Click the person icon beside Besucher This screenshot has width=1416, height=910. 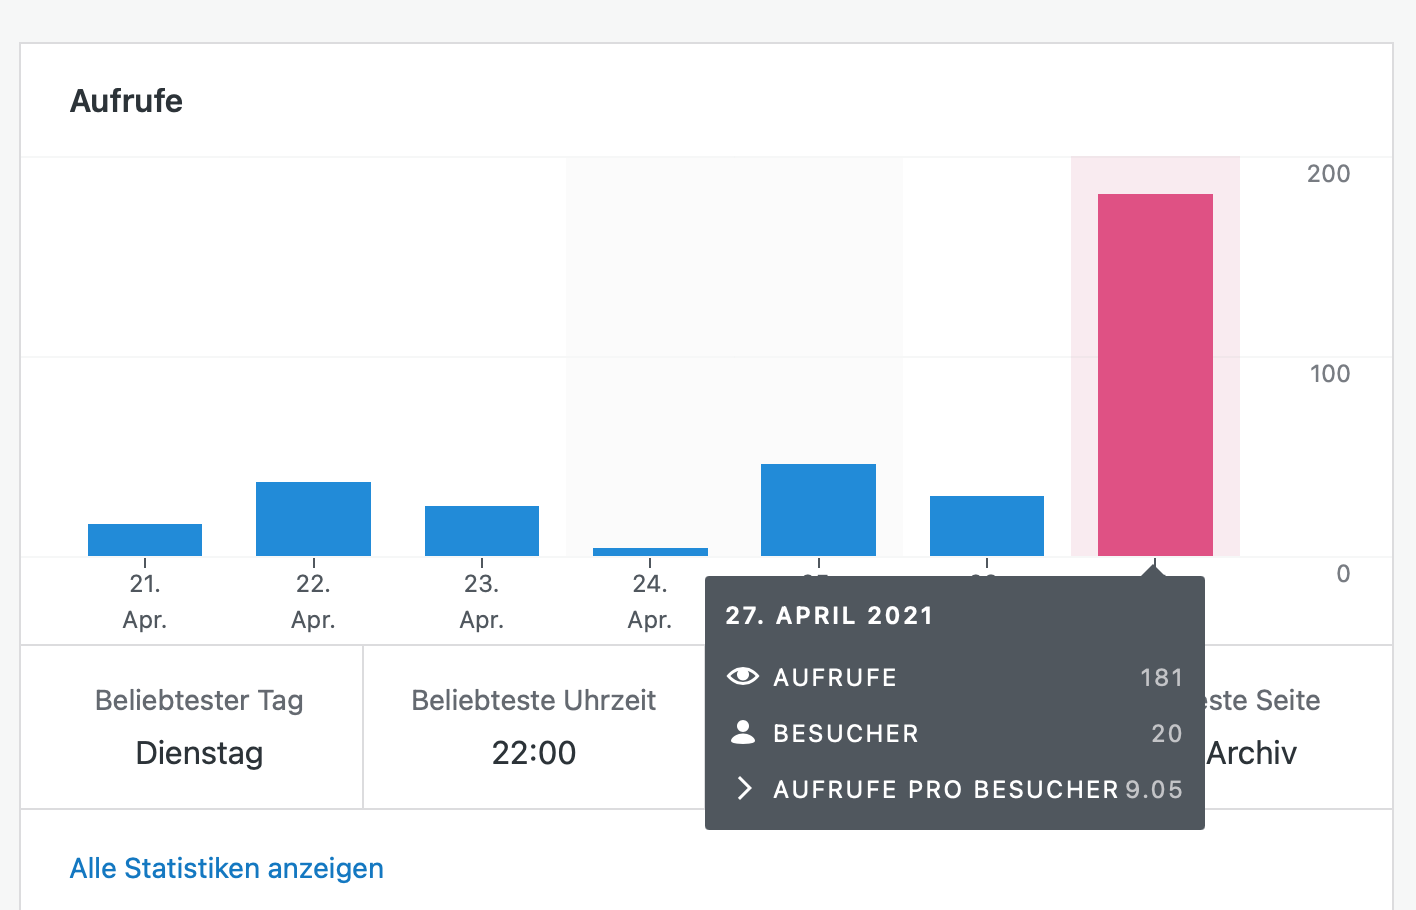click(x=743, y=733)
